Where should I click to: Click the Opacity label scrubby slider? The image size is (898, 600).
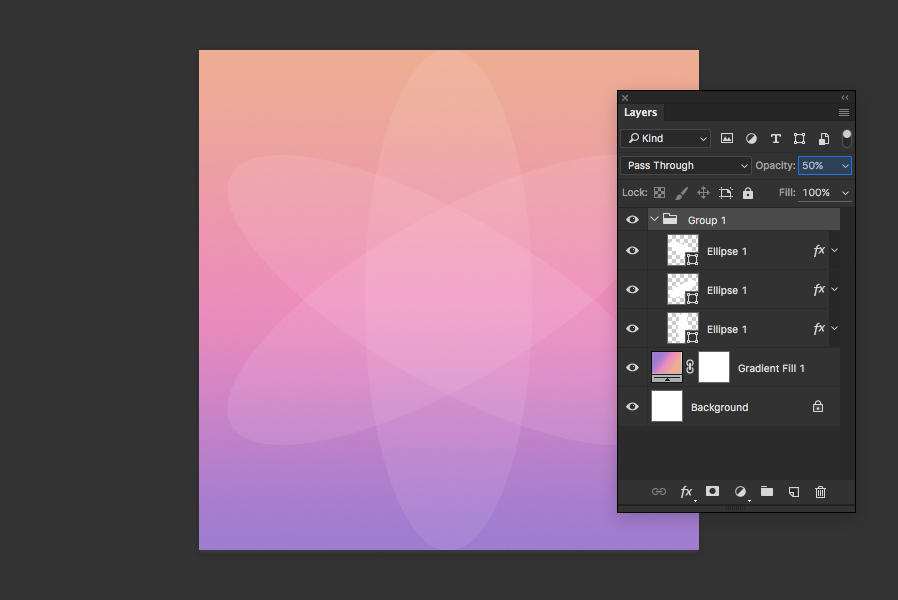tap(775, 165)
